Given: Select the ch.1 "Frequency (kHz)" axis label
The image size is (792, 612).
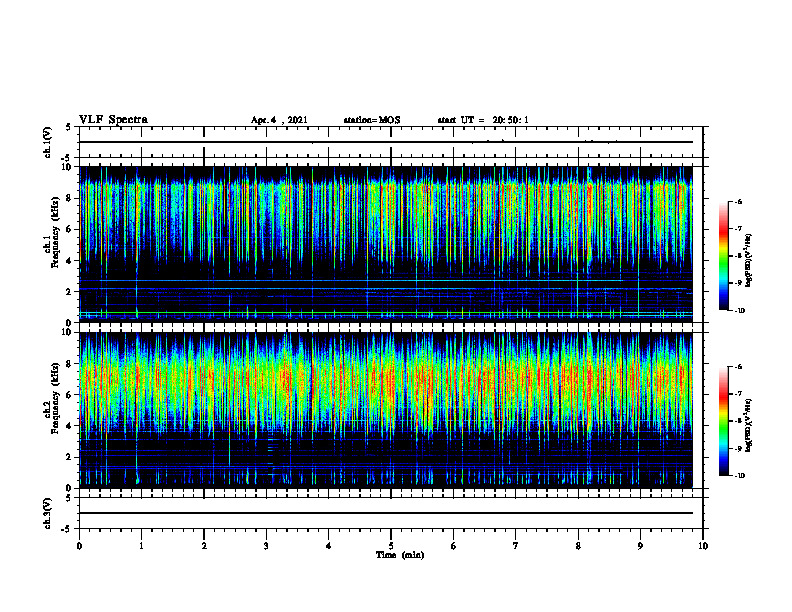Looking at the screenshot, I should pos(55,233).
